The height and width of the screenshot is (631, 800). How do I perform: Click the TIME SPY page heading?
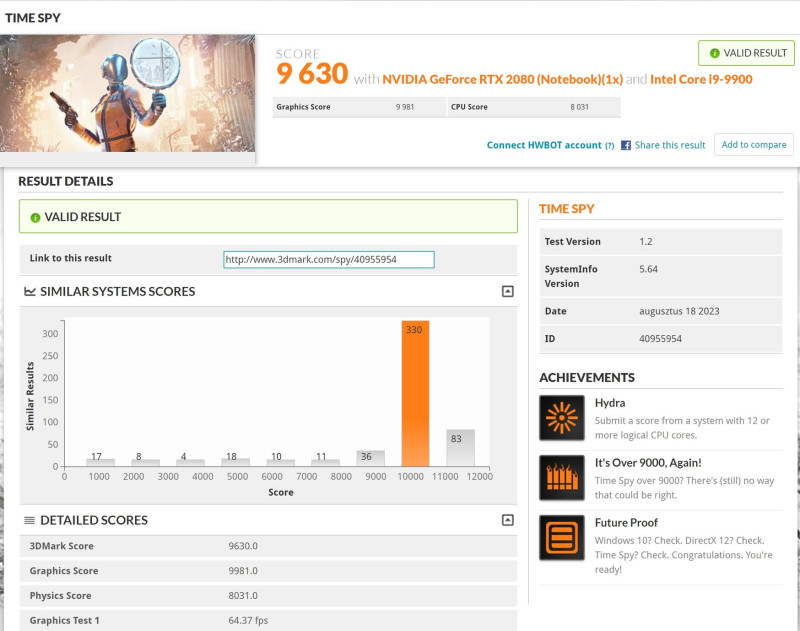33,18
